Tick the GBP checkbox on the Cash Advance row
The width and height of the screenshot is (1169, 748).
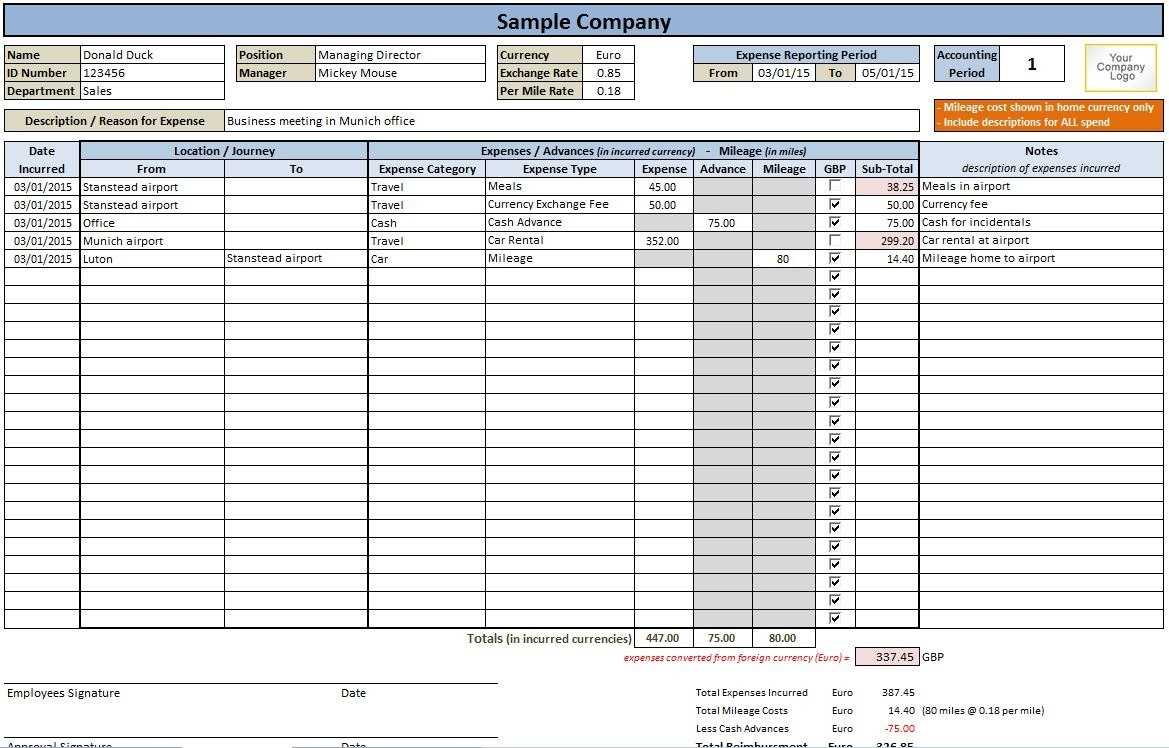click(x=834, y=222)
